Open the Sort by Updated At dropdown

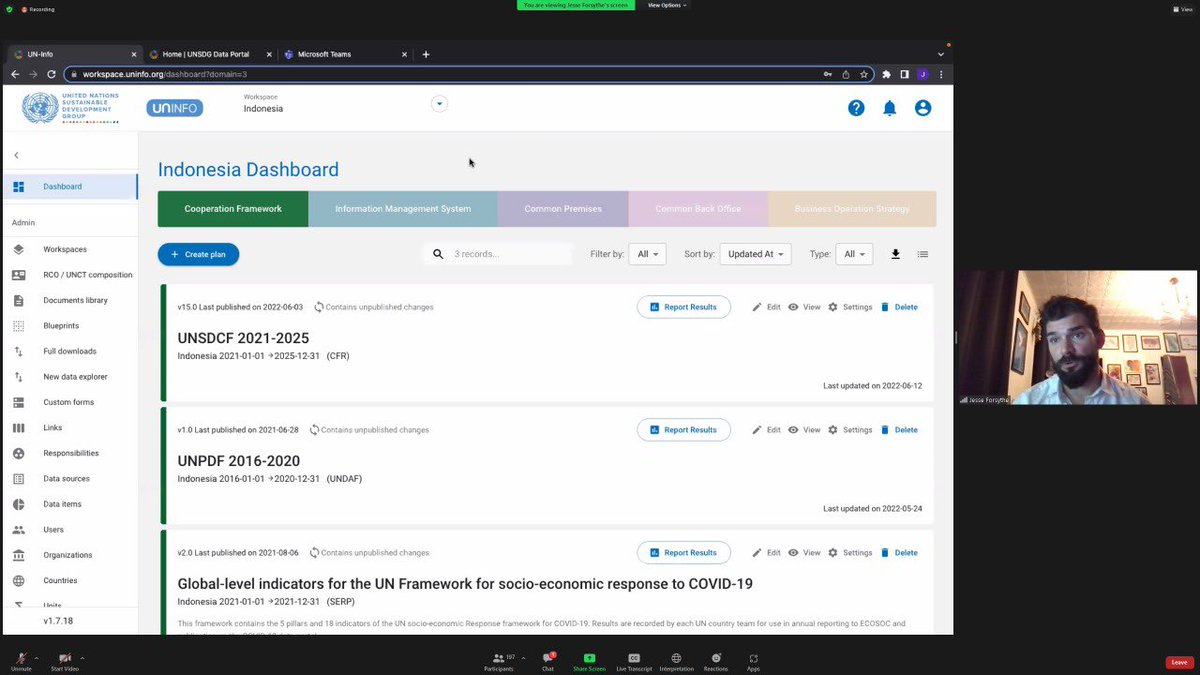point(755,254)
